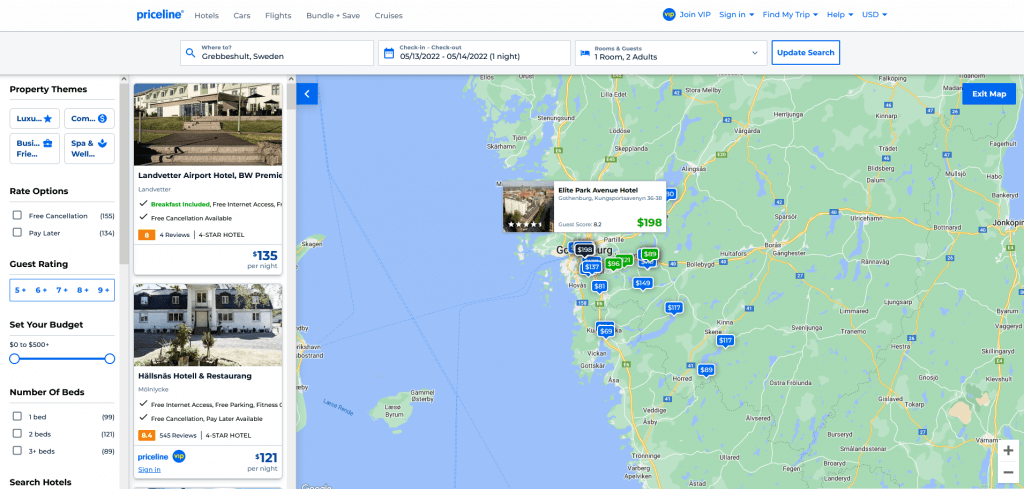Screen dimensions: 1024x489
Task: Open the Cruises menu item
Action: tap(389, 16)
